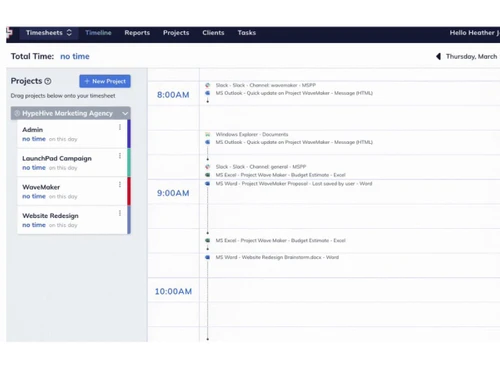
Task: Open the Timesheets view switcher
Action: click(49, 33)
